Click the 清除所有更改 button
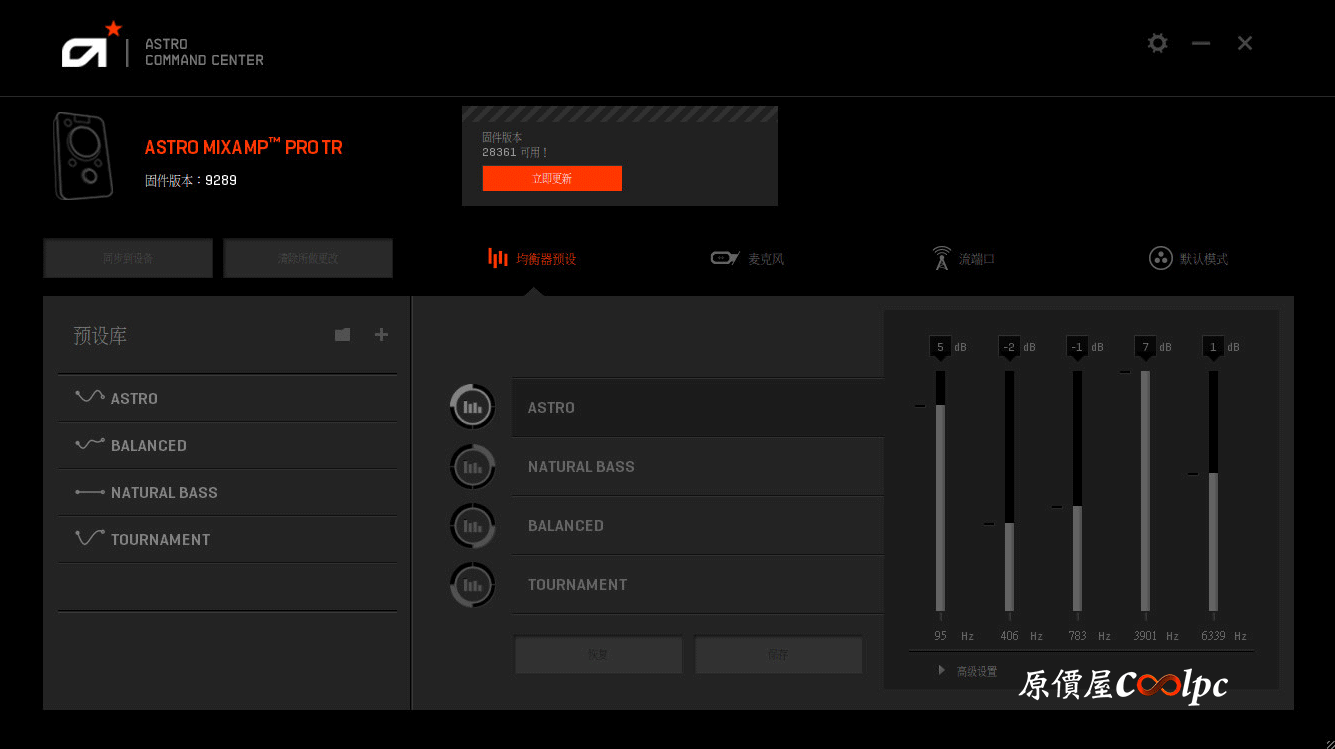The image size is (1335, 749). [x=308, y=258]
